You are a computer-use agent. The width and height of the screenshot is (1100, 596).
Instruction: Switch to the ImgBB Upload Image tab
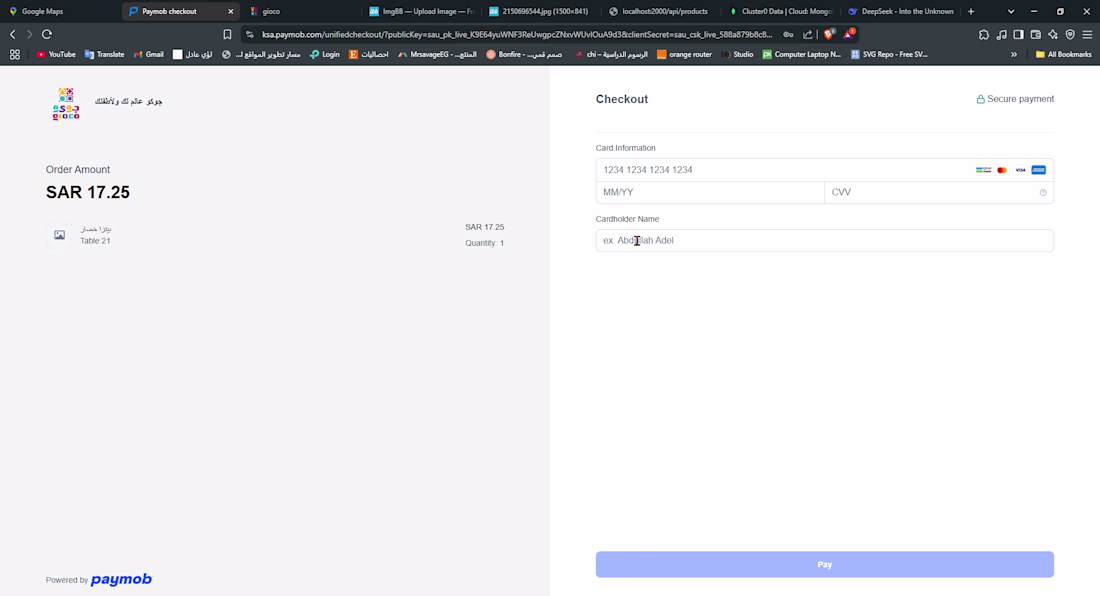pos(422,11)
